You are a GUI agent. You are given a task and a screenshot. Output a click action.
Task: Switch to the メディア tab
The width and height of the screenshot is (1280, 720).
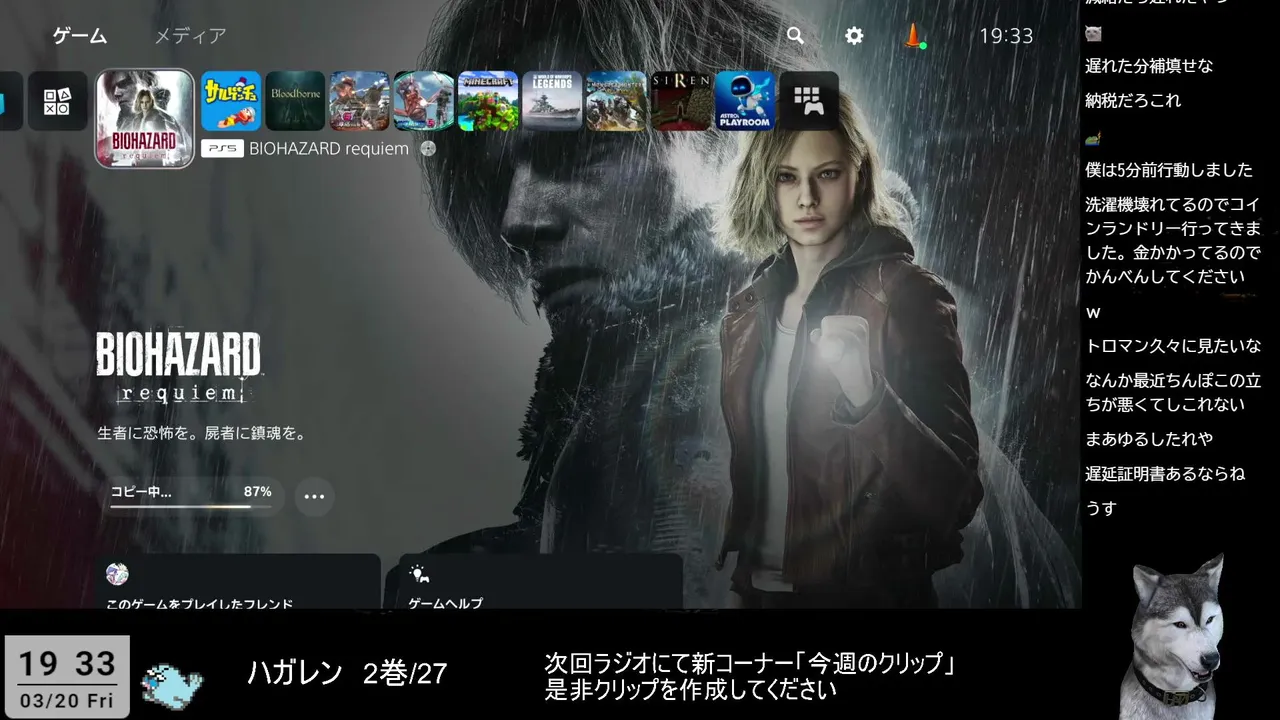190,36
